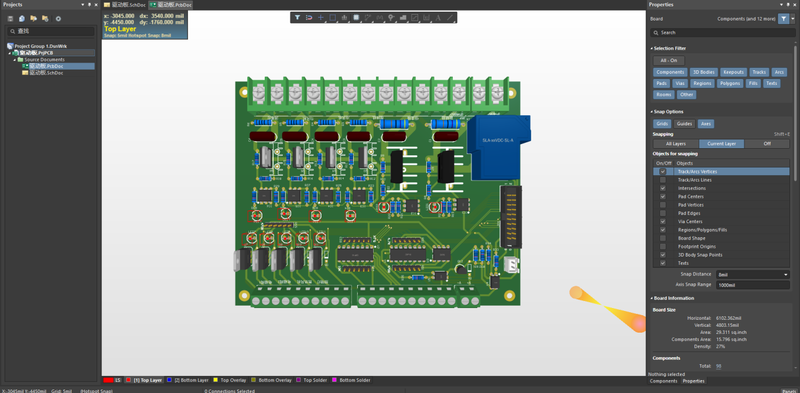Select the Place Polygon Plane tool

pyautogui.click(x=403, y=17)
